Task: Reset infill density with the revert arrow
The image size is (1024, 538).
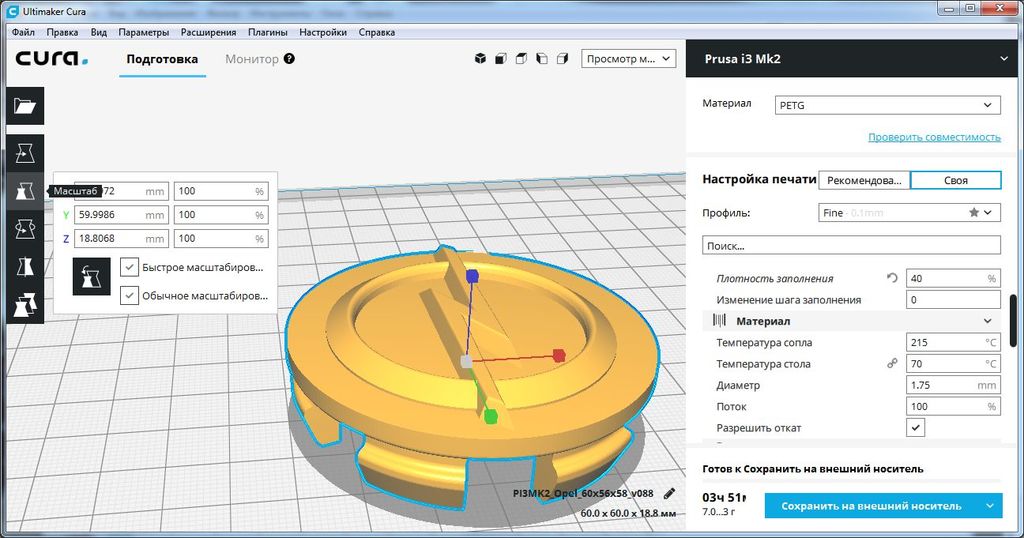Action: [892, 278]
